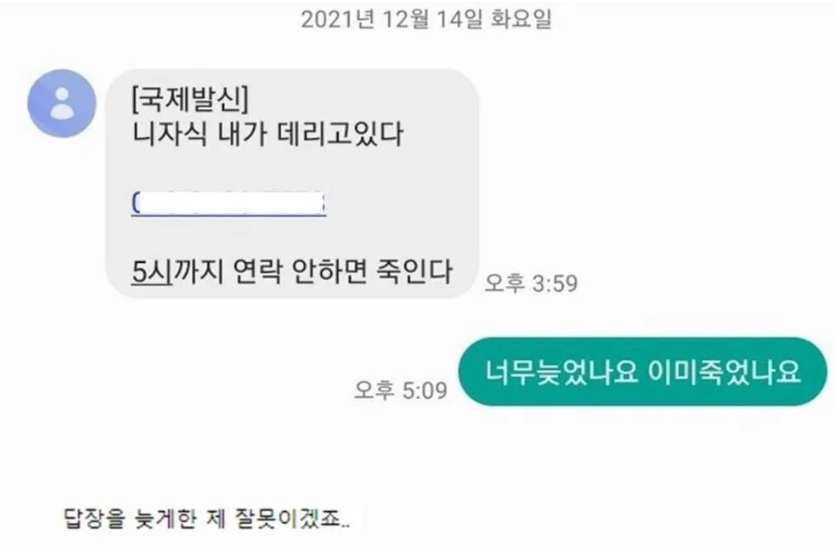Click "이미죽었나요" in the sent reply
836x549 pixels.
click(x=724, y=372)
